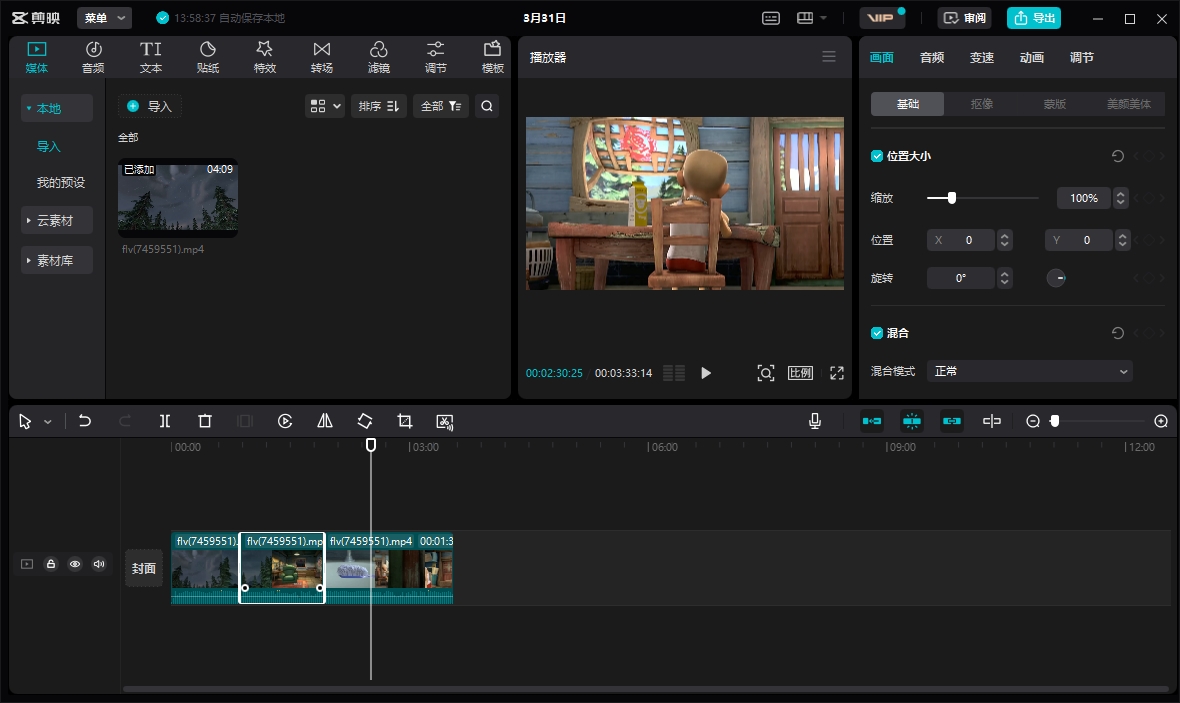
Task: Click the record voiceover microphone icon
Action: [x=814, y=421]
